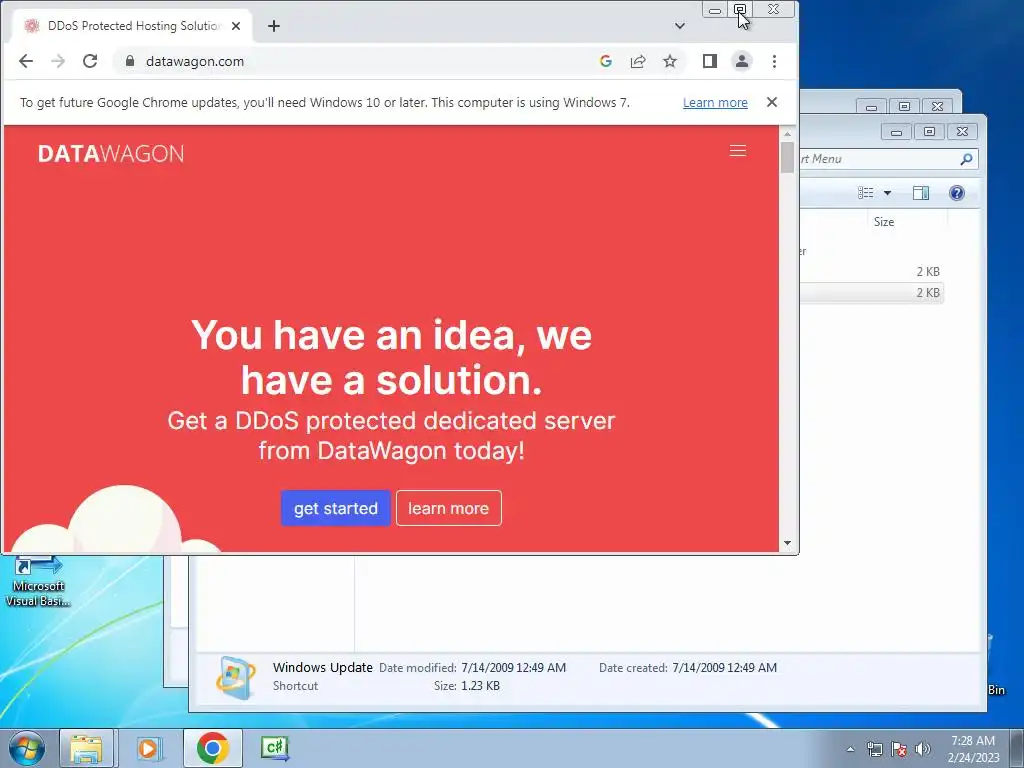The width and height of the screenshot is (1024, 768).
Task: Click Date created value in details pane
Action: pos(724,667)
